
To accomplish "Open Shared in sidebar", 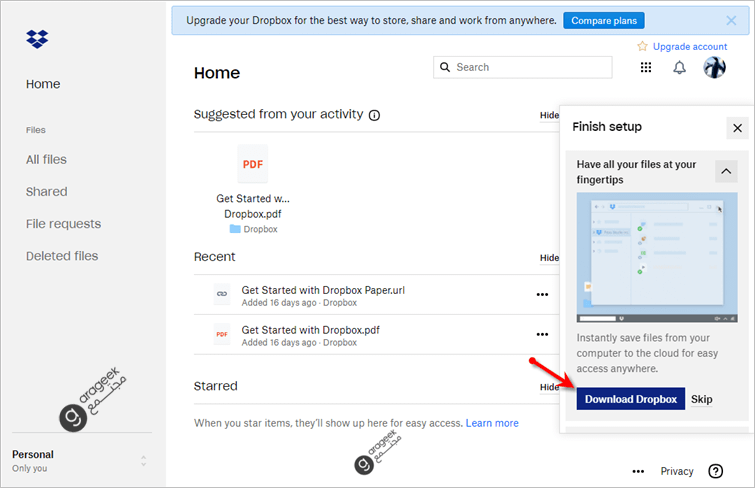I will (x=47, y=192).
